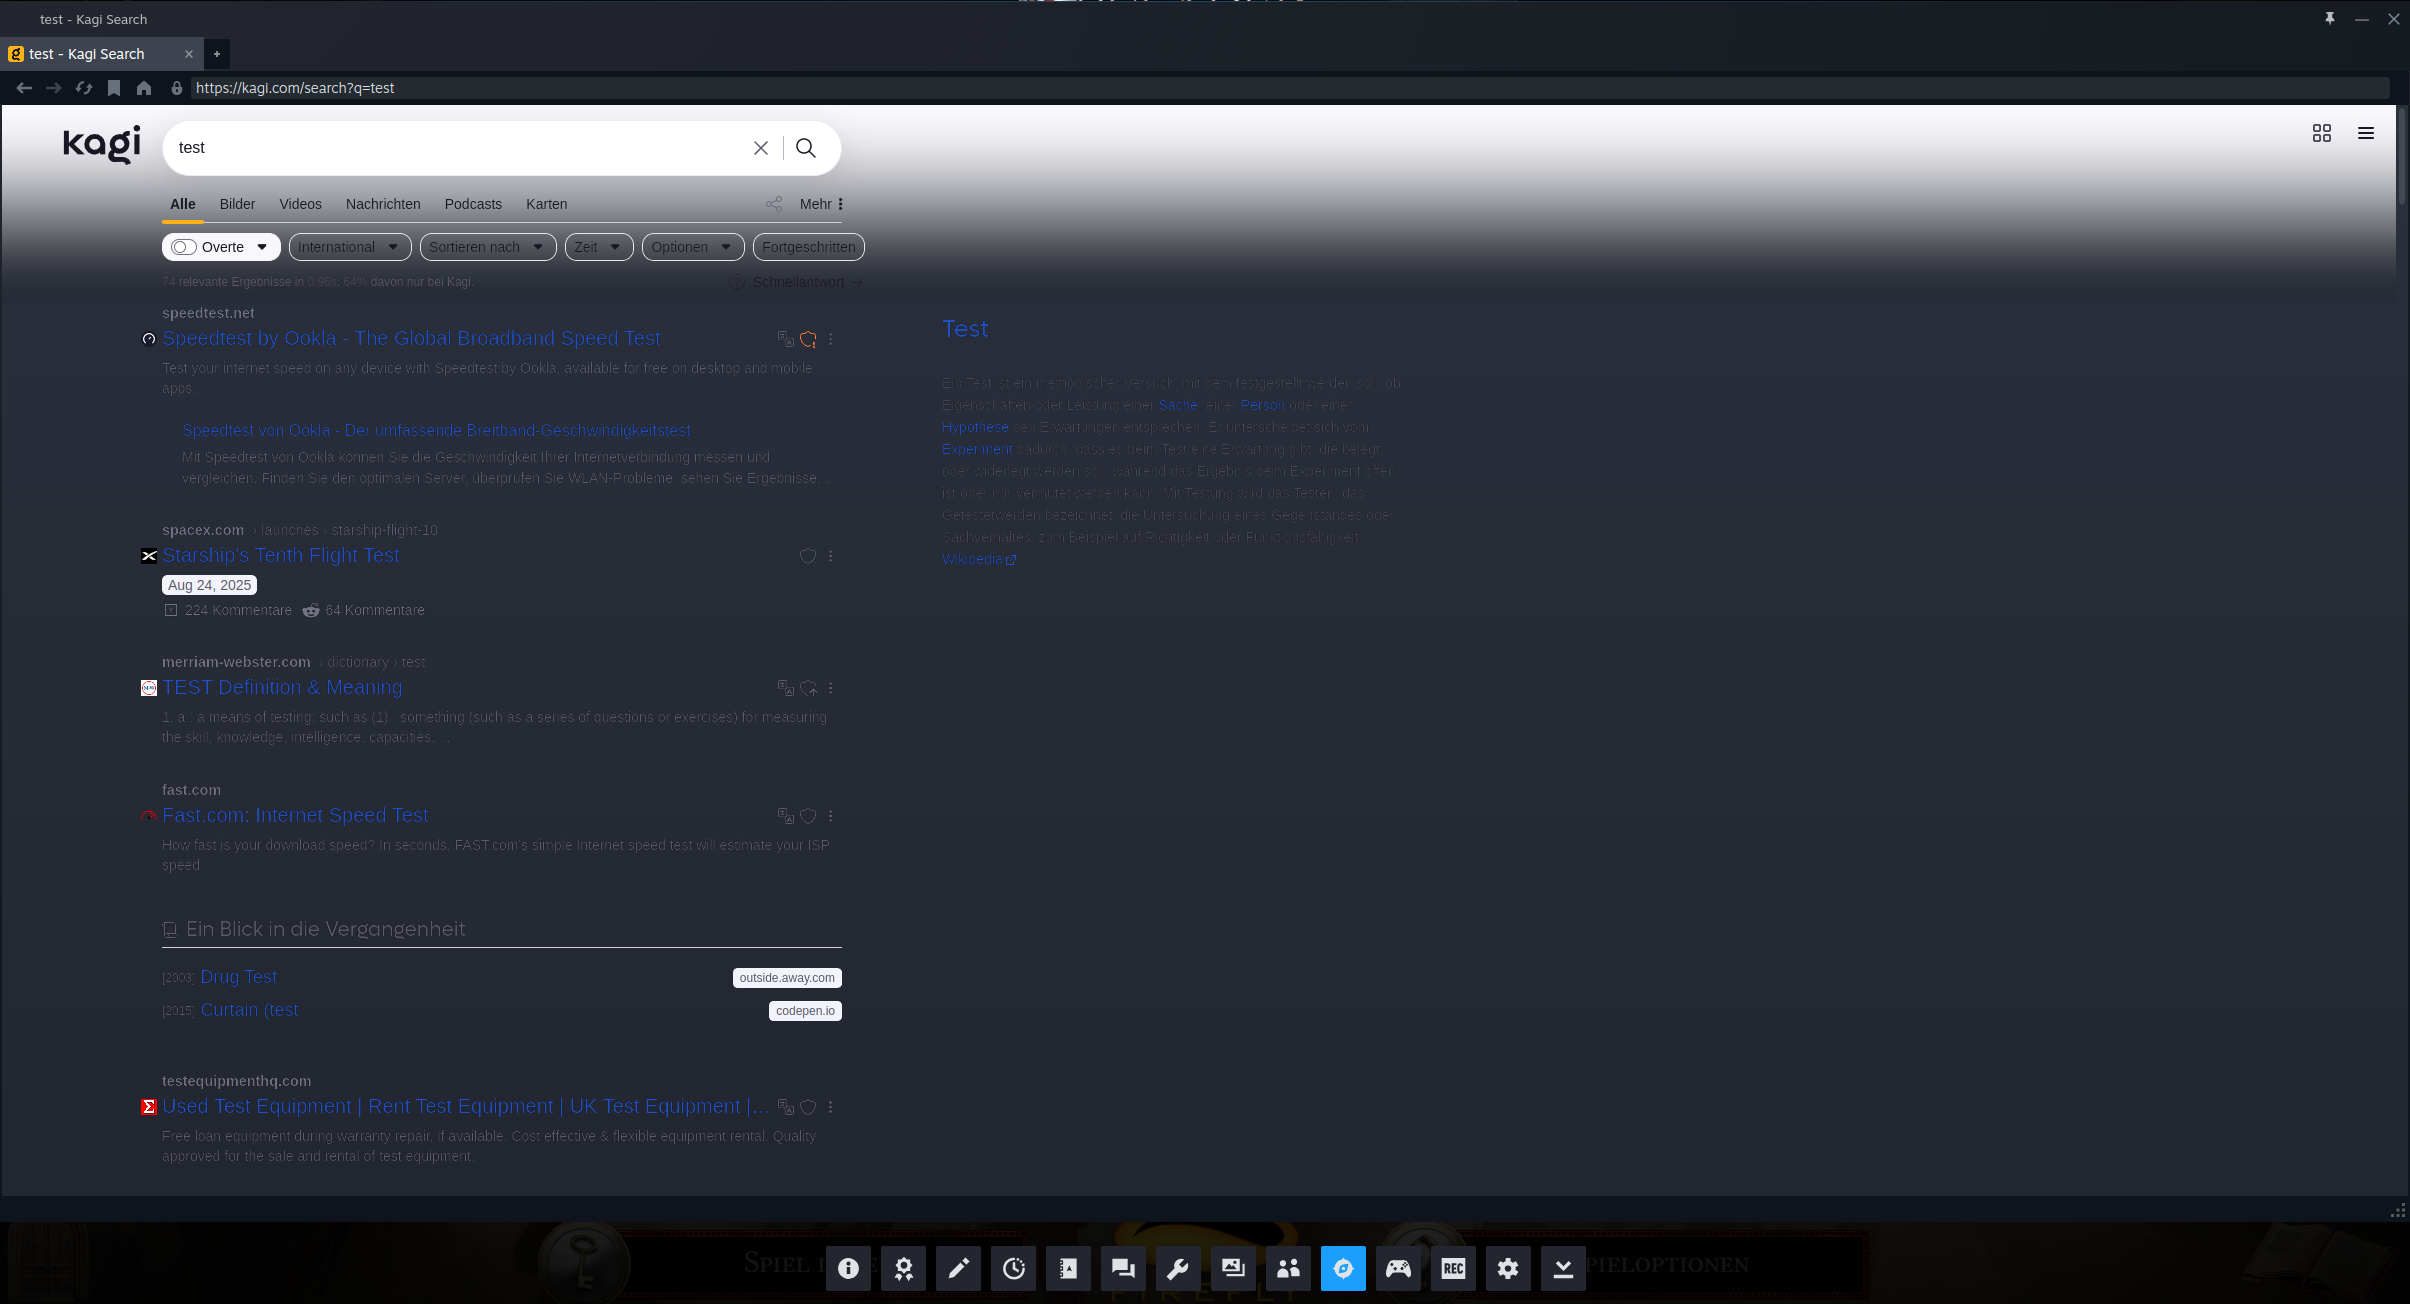Open the Starship's Tenth Flight Test link

coord(281,556)
